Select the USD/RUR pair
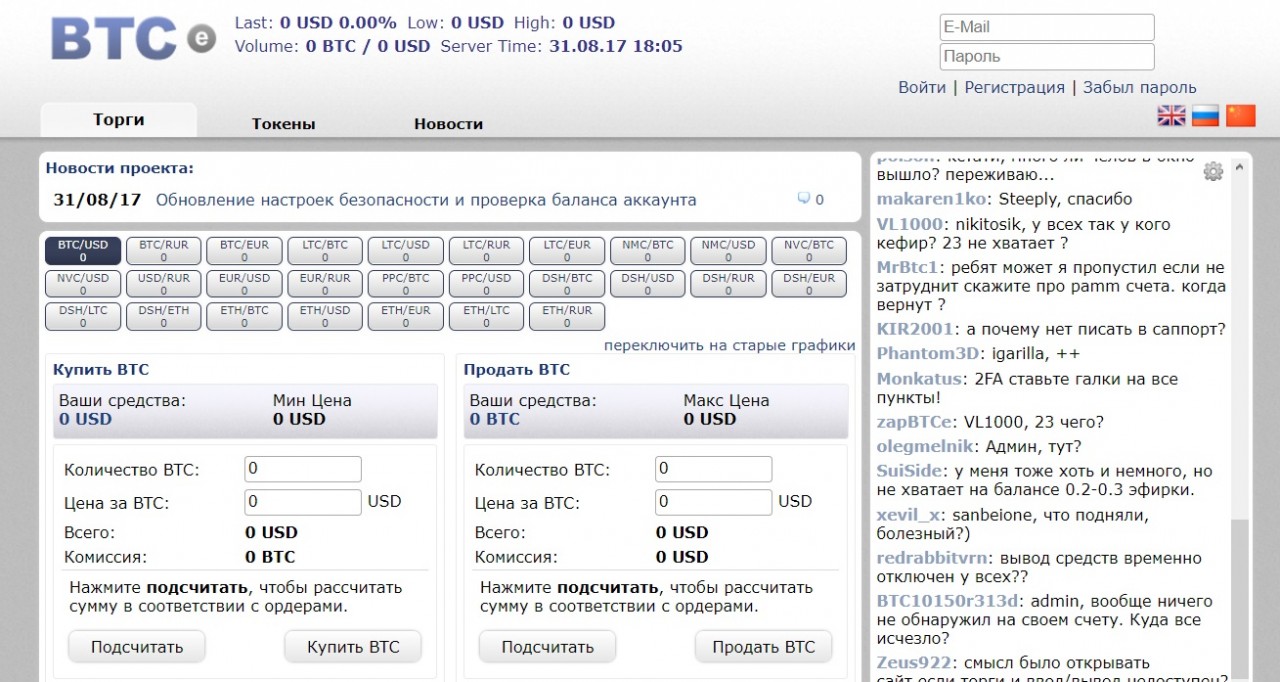The width and height of the screenshot is (1280, 682). pyautogui.click(x=164, y=284)
